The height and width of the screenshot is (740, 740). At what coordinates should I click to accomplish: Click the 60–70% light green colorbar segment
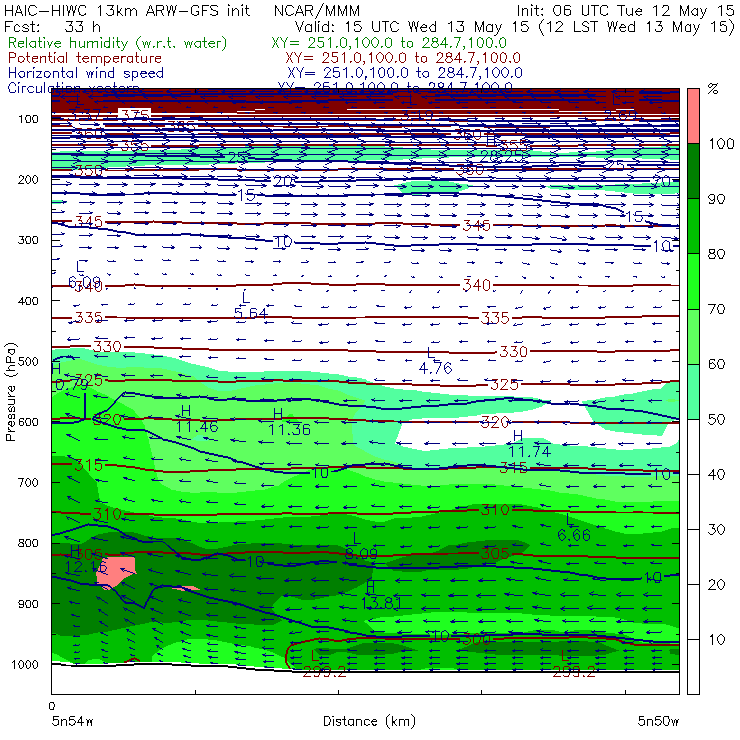point(693,336)
